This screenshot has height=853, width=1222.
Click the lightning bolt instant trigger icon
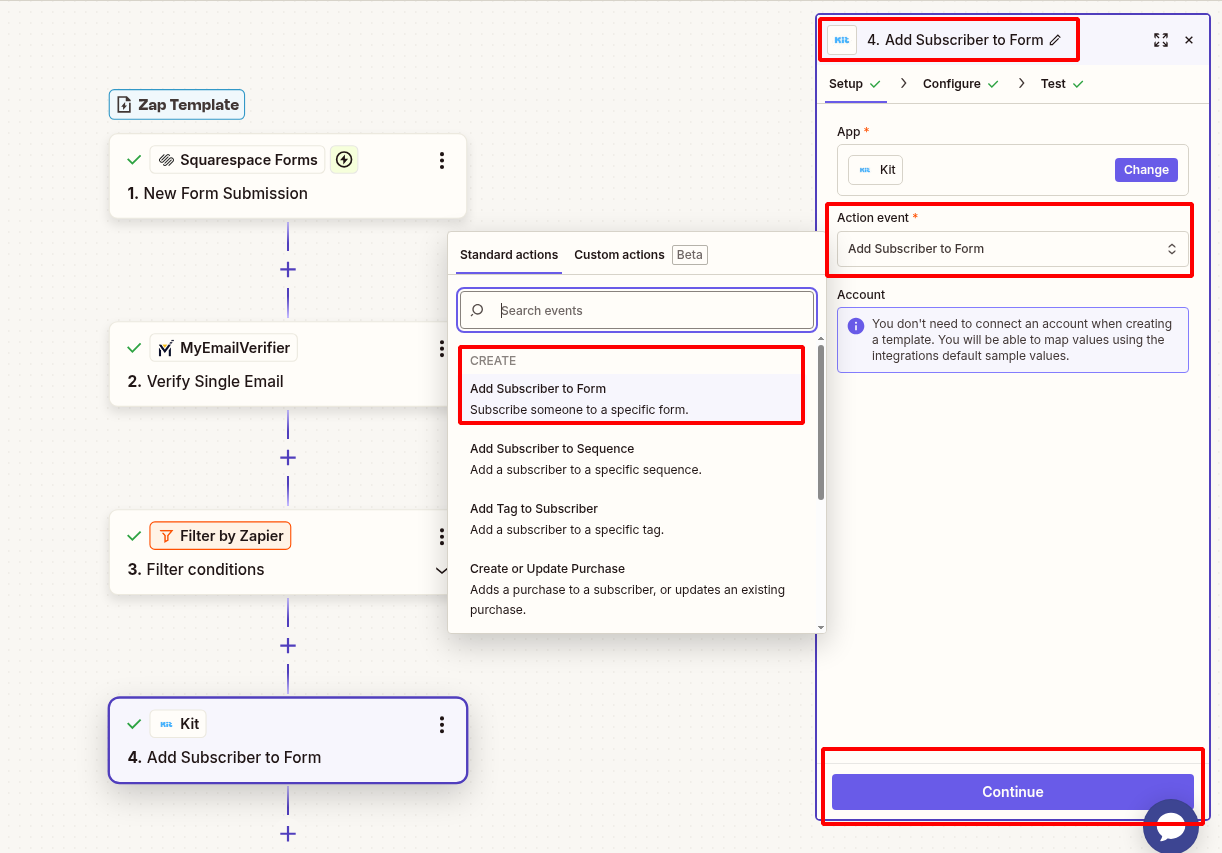[x=344, y=160]
